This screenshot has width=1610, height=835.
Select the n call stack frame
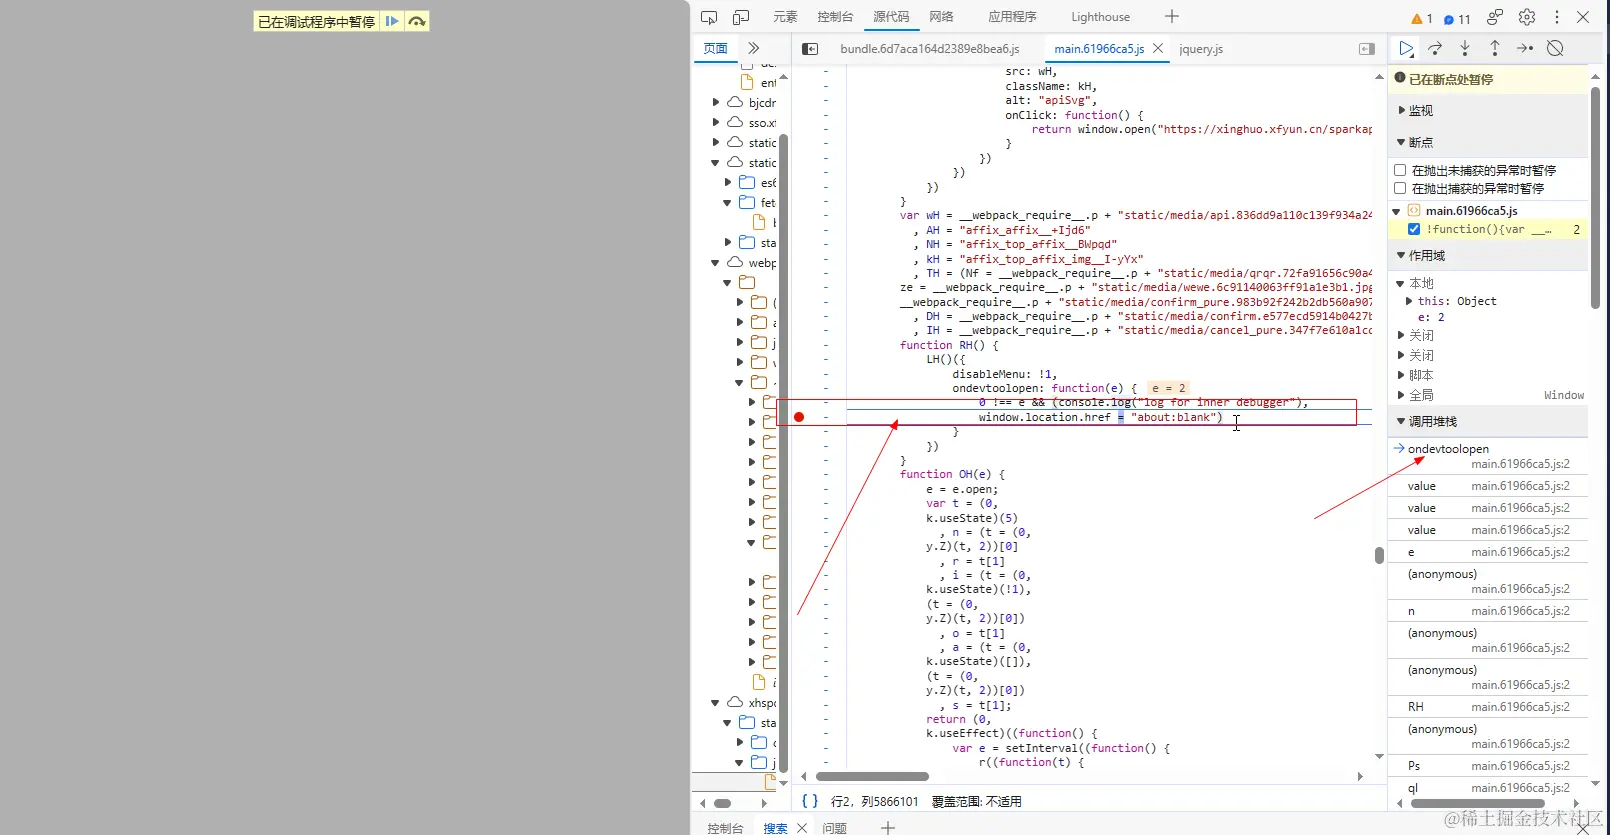[1488, 611]
